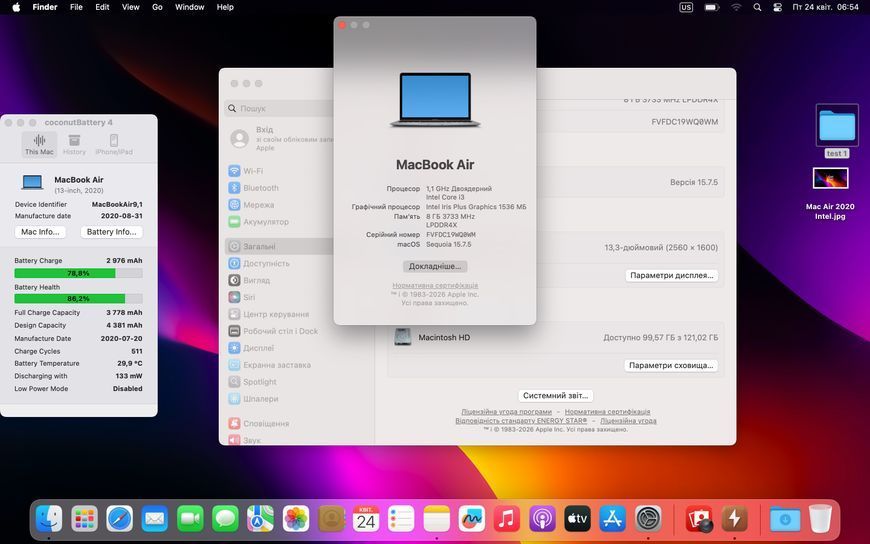Click date and time in menu bar
The image size is (870, 544).
coord(826,7)
